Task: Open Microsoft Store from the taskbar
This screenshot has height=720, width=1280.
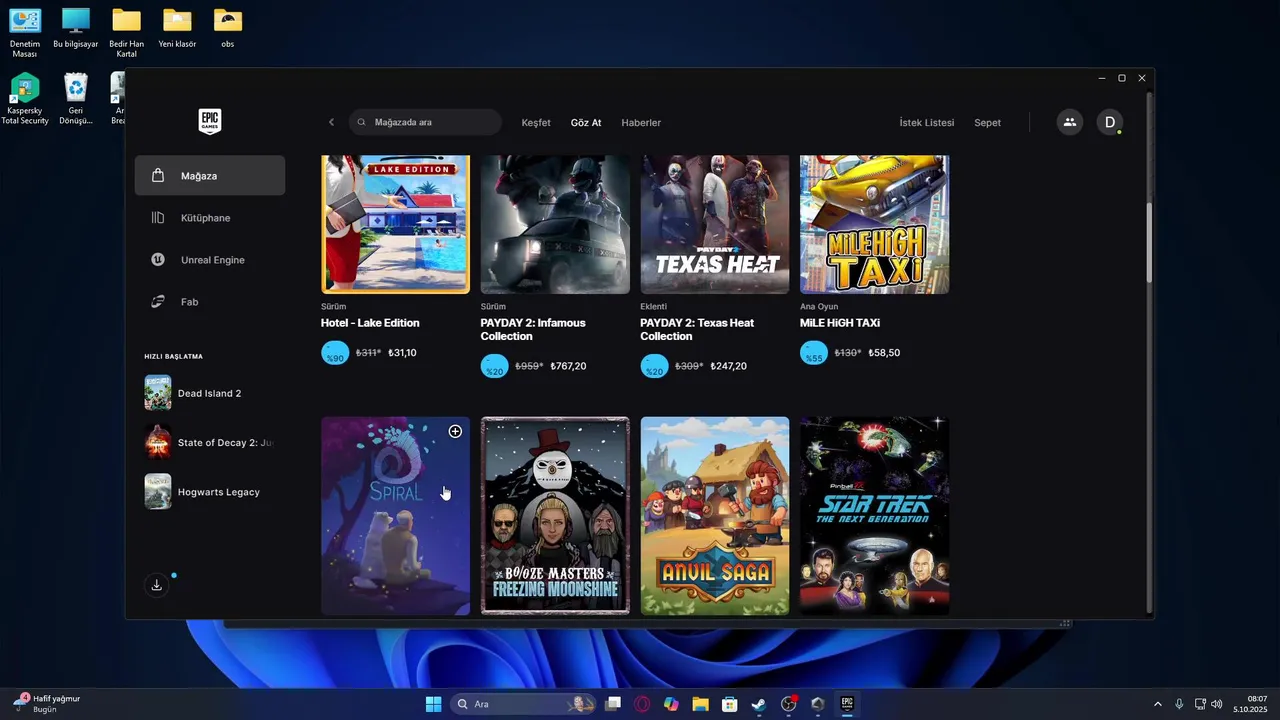Action: pyautogui.click(x=730, y=704)
